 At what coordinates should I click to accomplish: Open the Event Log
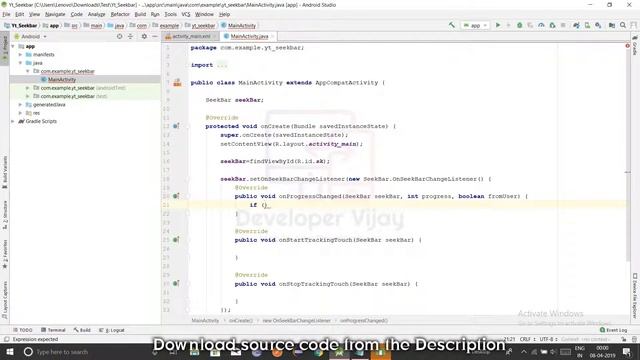coord(613,330)
